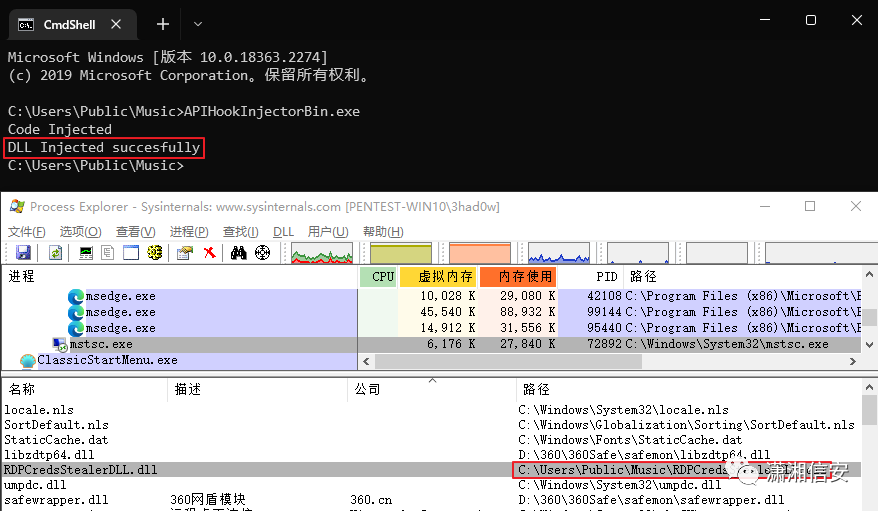878x511 pixels.
Task: Click the yellow commit history graph
Action: click(x=401, y=253)
